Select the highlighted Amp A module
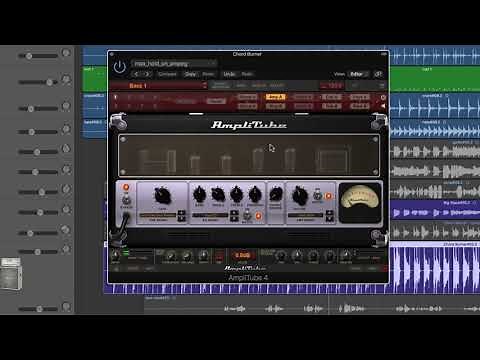 275,97
